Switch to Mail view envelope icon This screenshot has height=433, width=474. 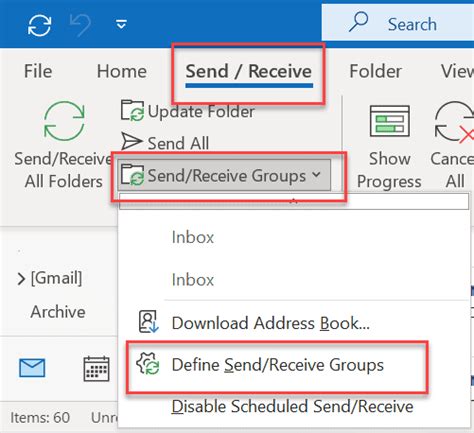click(x=32, y=368)
